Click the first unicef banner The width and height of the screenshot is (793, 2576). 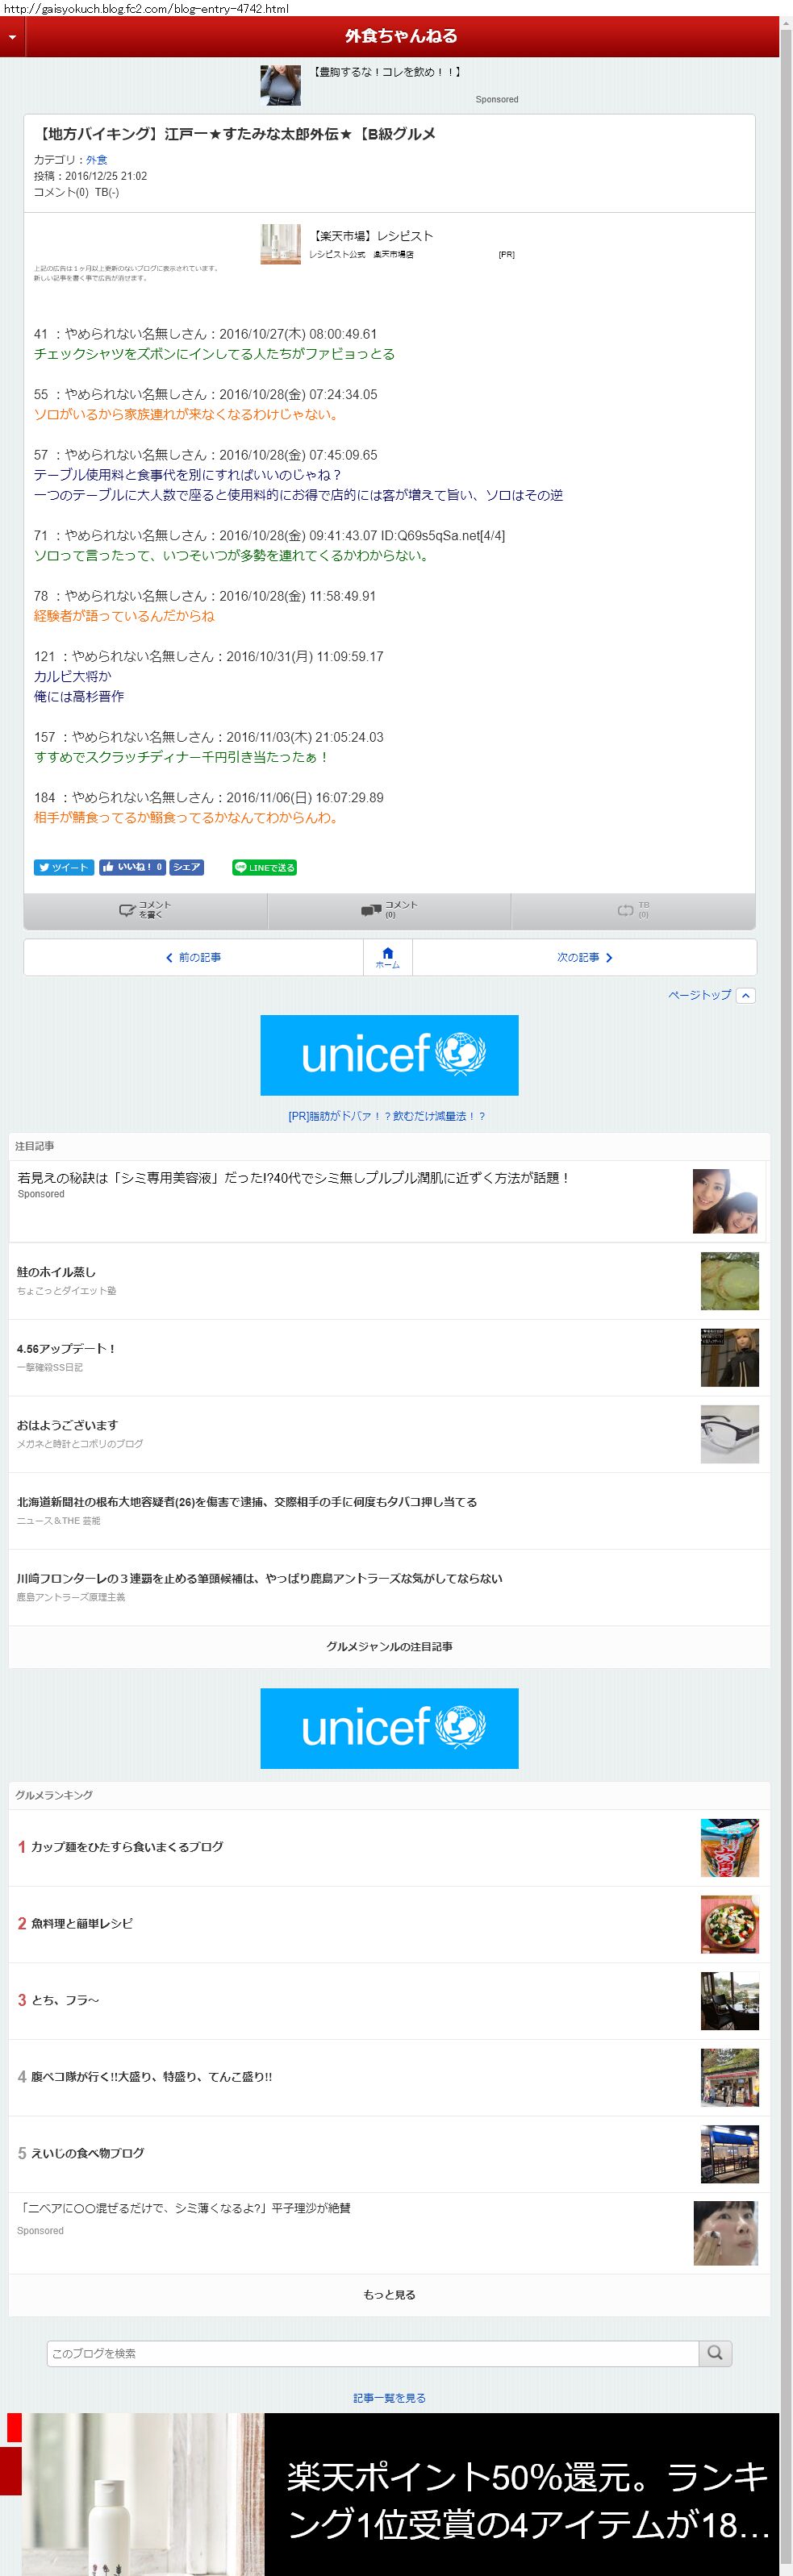(389, 1054)
